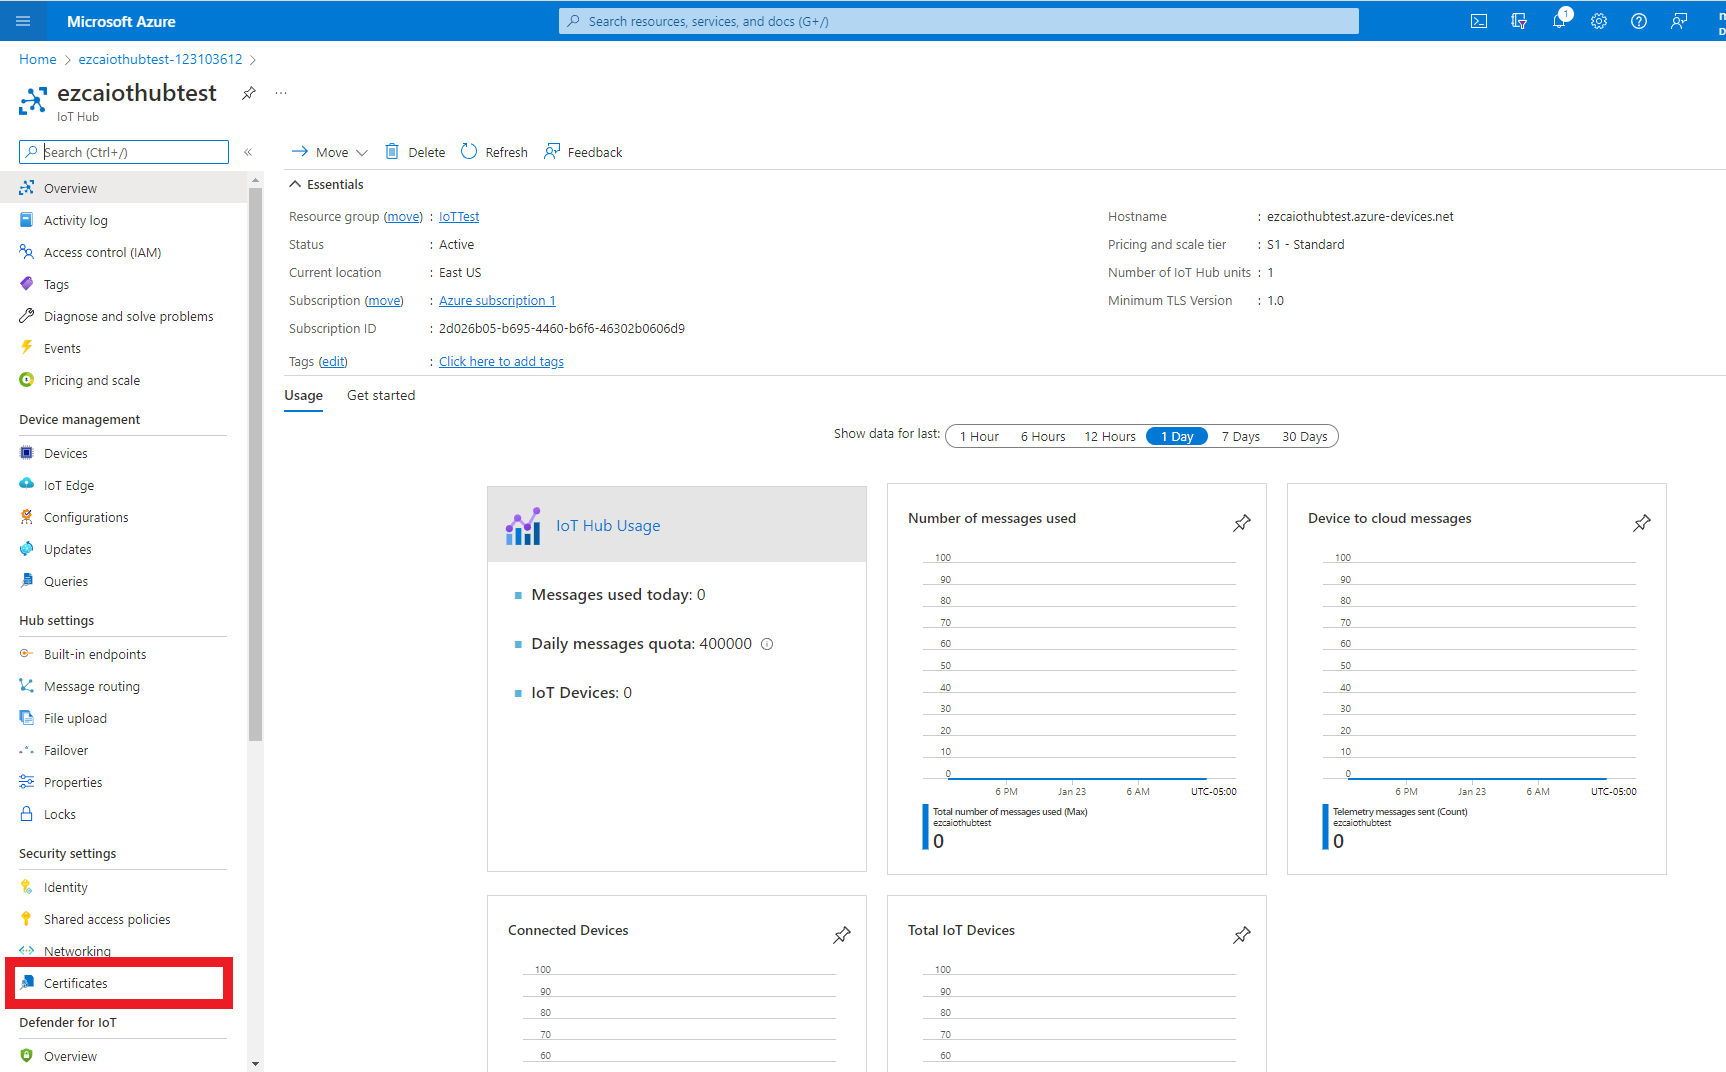
Task: Select the 30 Days time range
Action: [1305, 436]
